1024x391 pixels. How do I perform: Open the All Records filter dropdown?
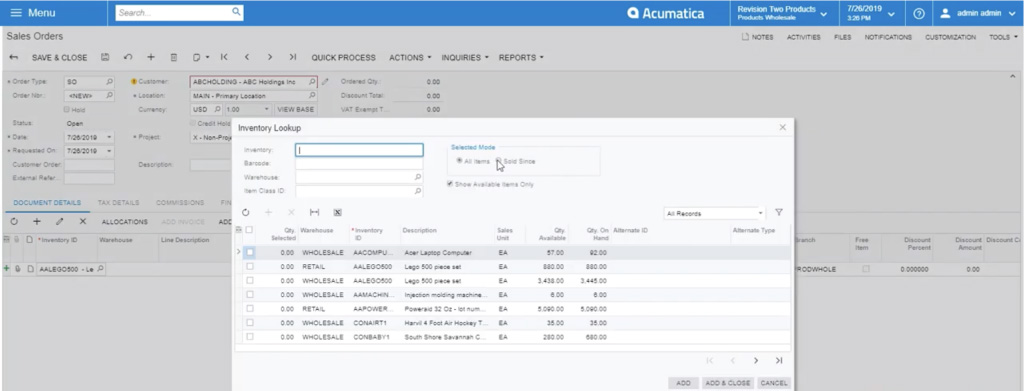point(760,213)
